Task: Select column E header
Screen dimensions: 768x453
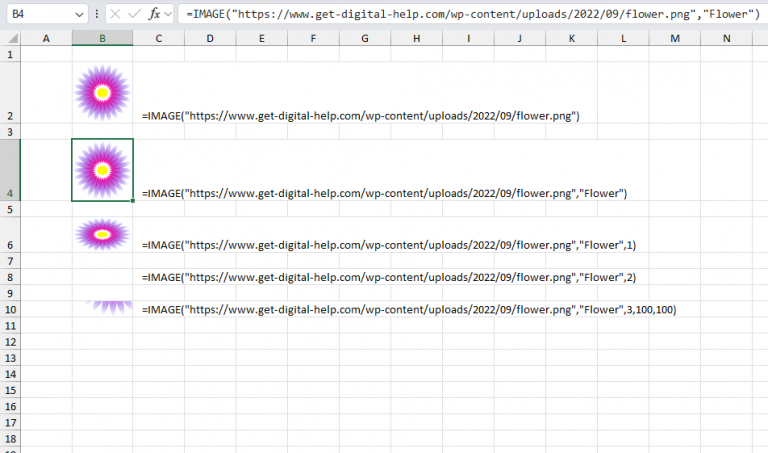Action: point(262,38)
